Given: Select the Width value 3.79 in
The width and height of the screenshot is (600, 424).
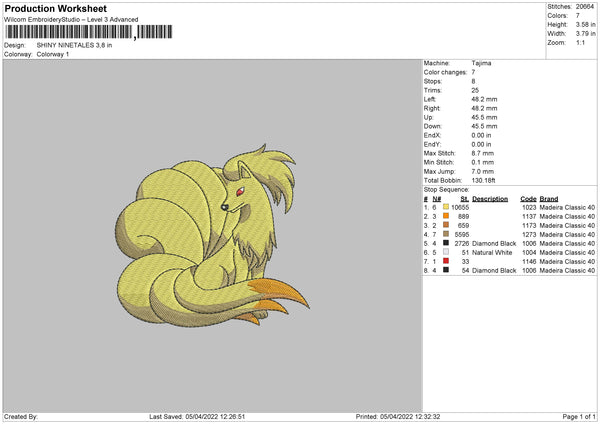Looking at the screenshot, I should 585,34.
